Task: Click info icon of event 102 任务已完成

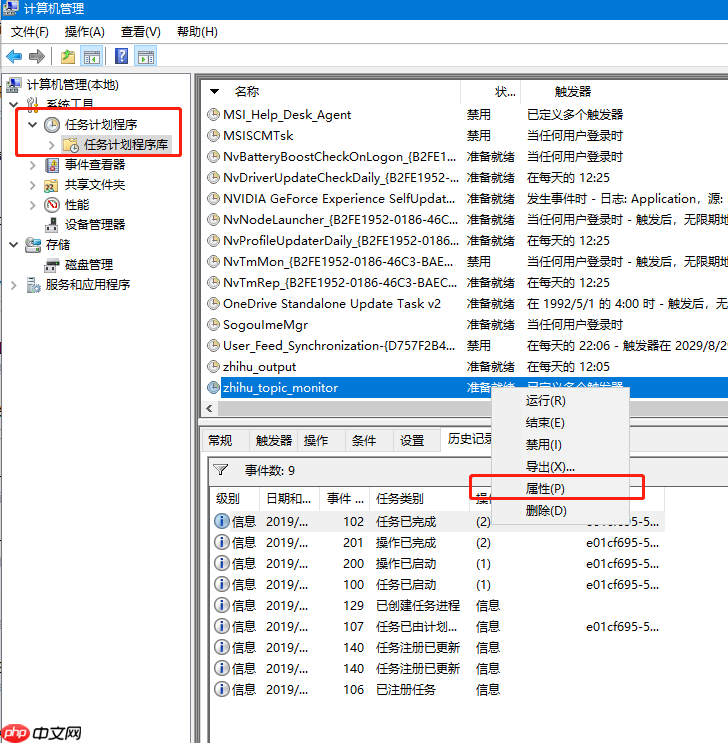Action: [x=221, y=521]
